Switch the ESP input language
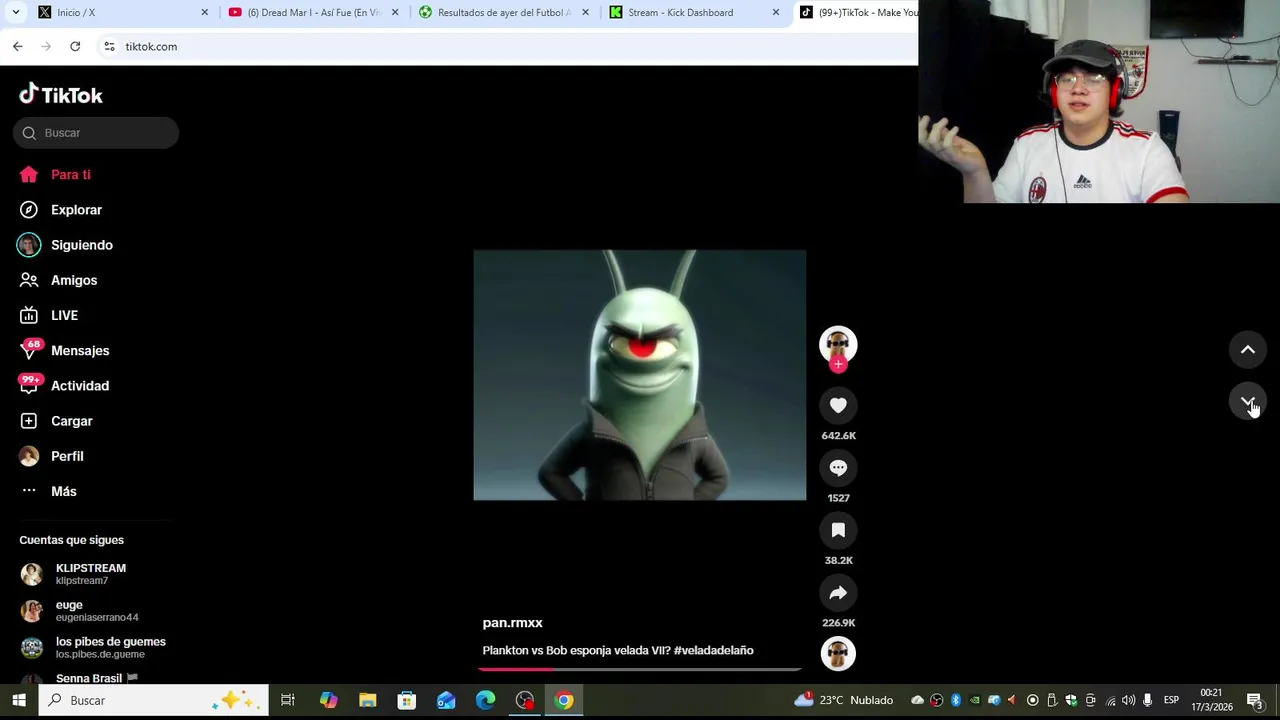Viewport: 1280px width, 720px height. pos(1171,700)
